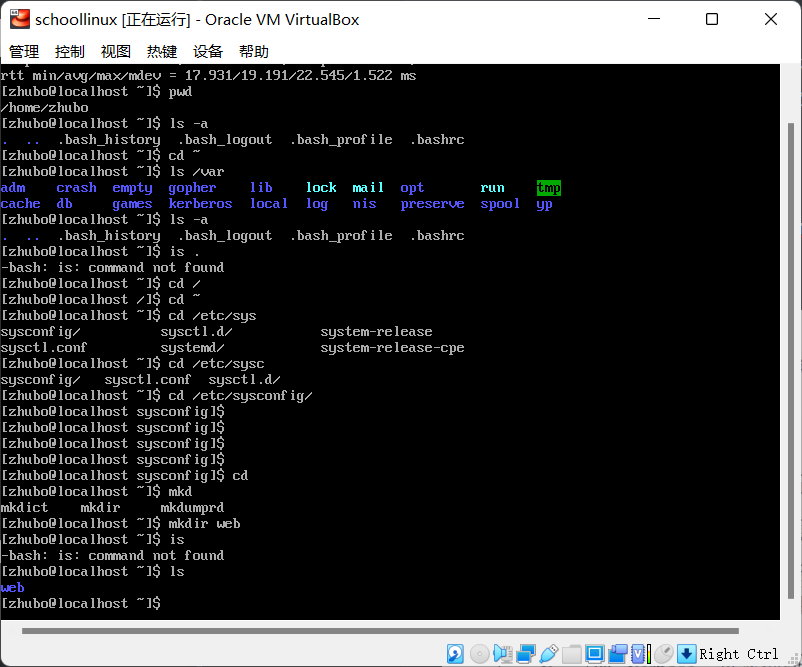Click the 'preserve' directory entry
802x667 pixels.
point(432,204)
